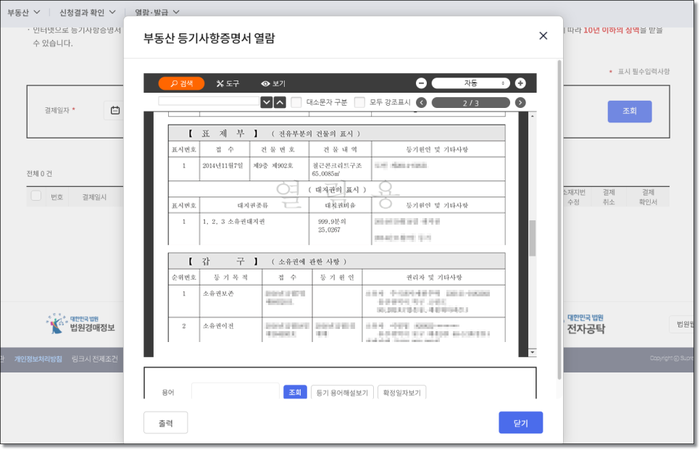Open the 개인정보처리방침 footer link
The height and width of the screenshot is (450, 700).
(x=38, y=359)
